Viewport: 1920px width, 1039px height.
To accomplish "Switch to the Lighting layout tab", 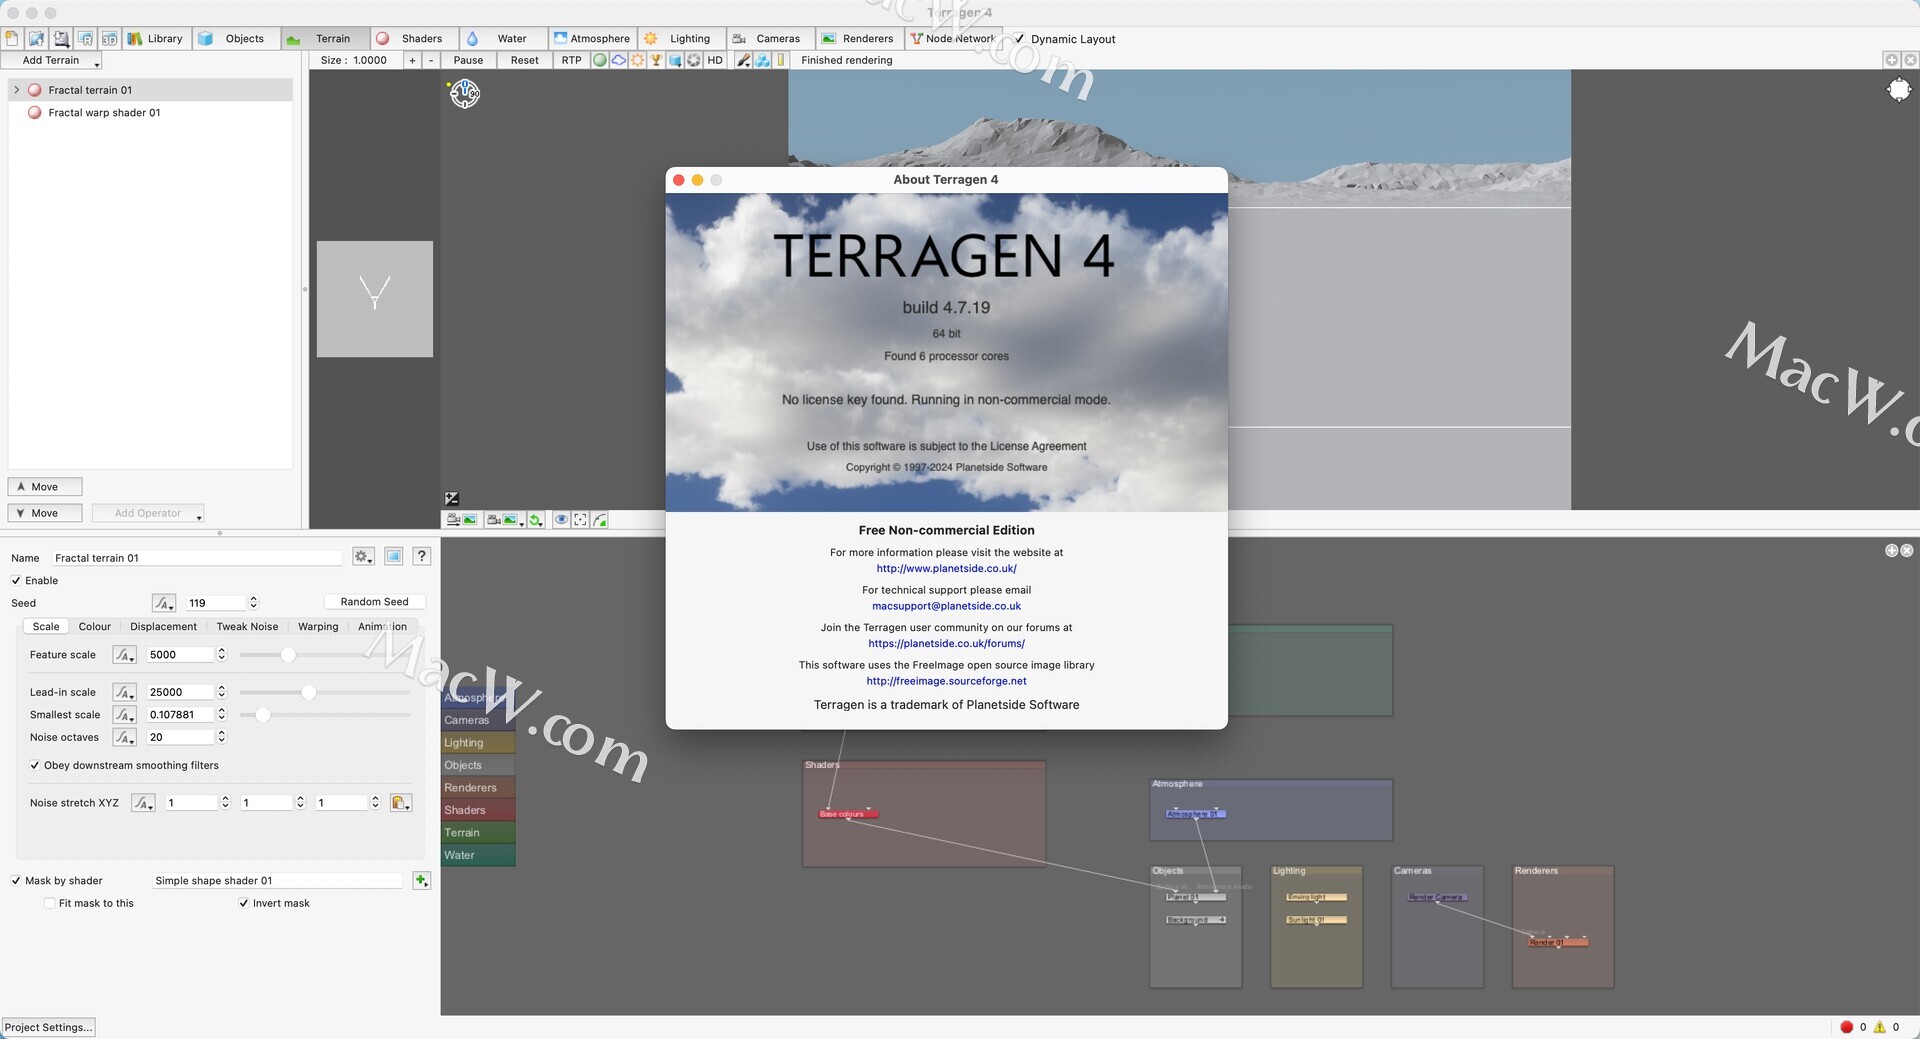I will point(680,38).
